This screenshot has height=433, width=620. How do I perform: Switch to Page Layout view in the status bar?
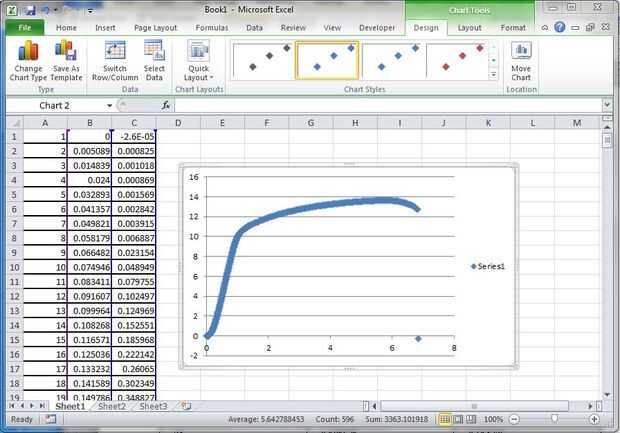458,419
